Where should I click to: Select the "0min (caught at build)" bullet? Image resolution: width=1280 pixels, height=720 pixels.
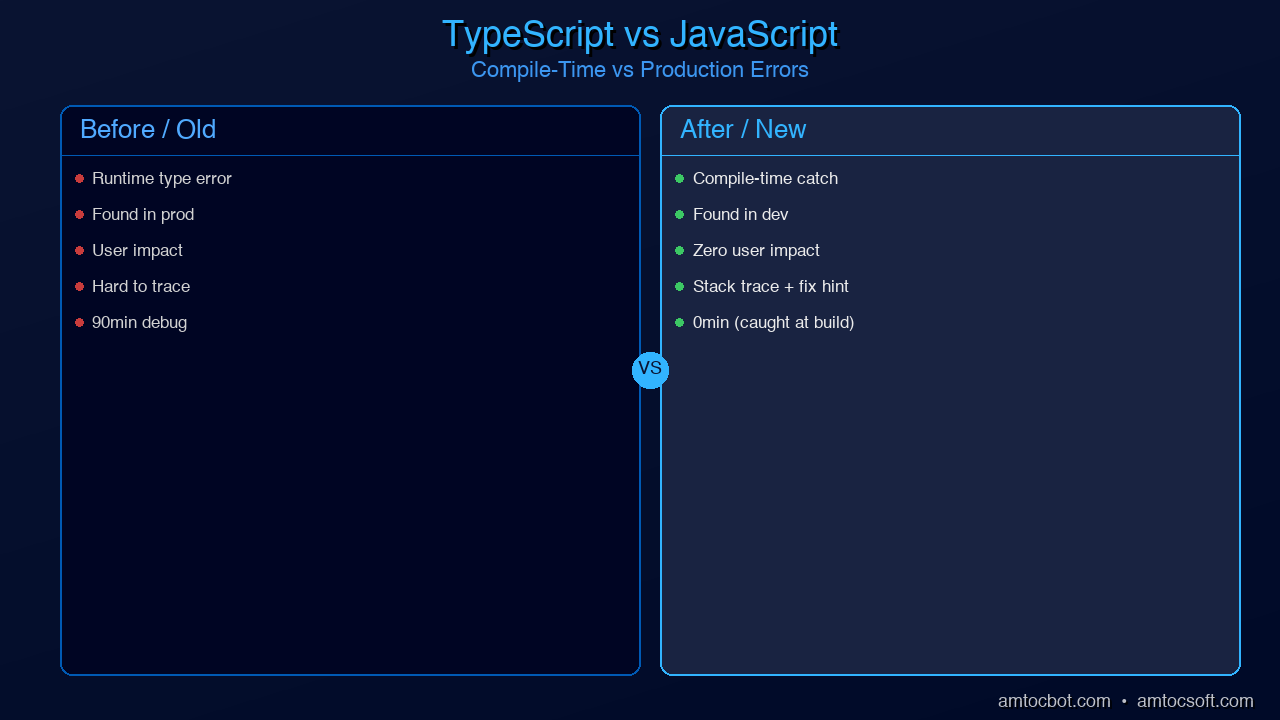coord(764,323)
